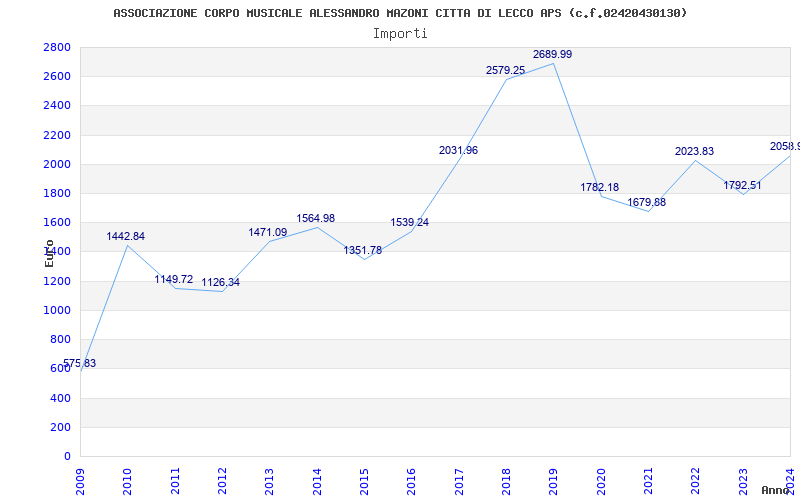
Task: Select data label 1679.88
Action: [646, 202]
